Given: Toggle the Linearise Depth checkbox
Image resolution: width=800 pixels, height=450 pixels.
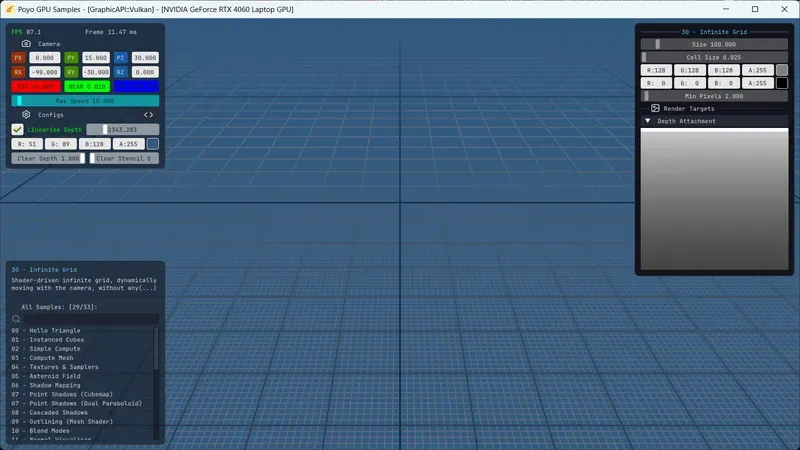Looking at the screenshot, I should pos(17,130).
